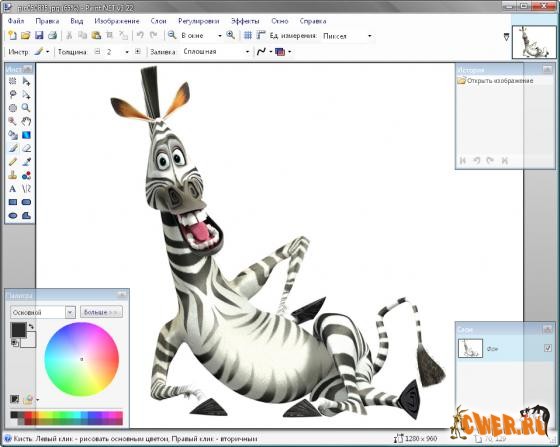Toggle visibility checkbox of Фон layer
Viewport: 560px width, 447px height.
click(x=548, y=348)
